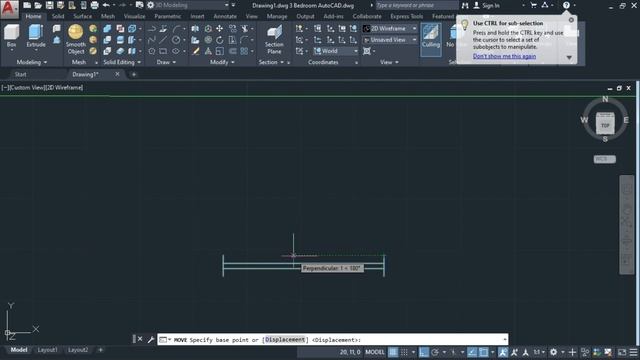
Task: Close the CTRL sub-selection tooltip
Action: (x=571, y=20)
